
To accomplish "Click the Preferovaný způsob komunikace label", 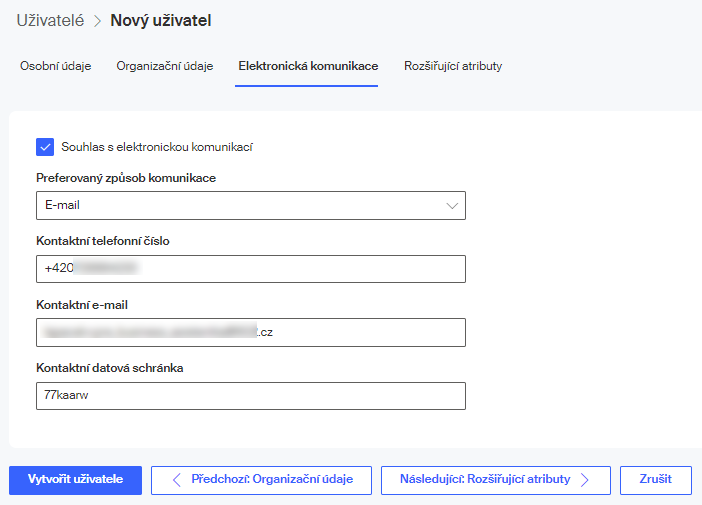I will (126, 178).
